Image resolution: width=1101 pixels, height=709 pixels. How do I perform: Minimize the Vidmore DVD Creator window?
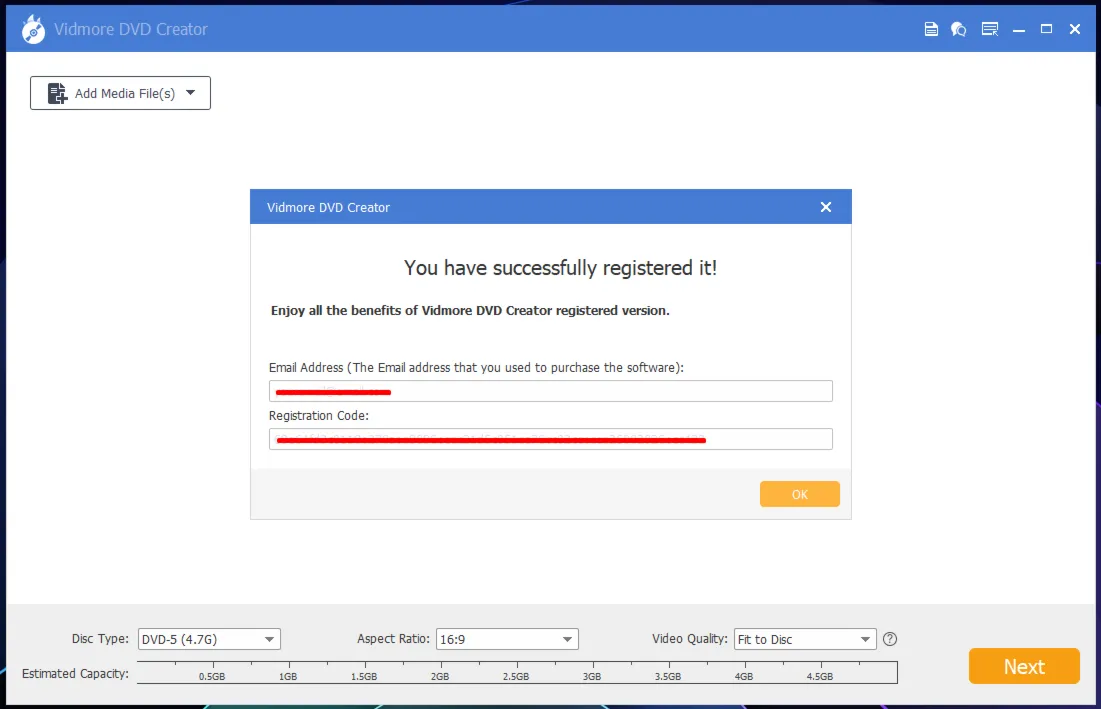click(1019, 29)
